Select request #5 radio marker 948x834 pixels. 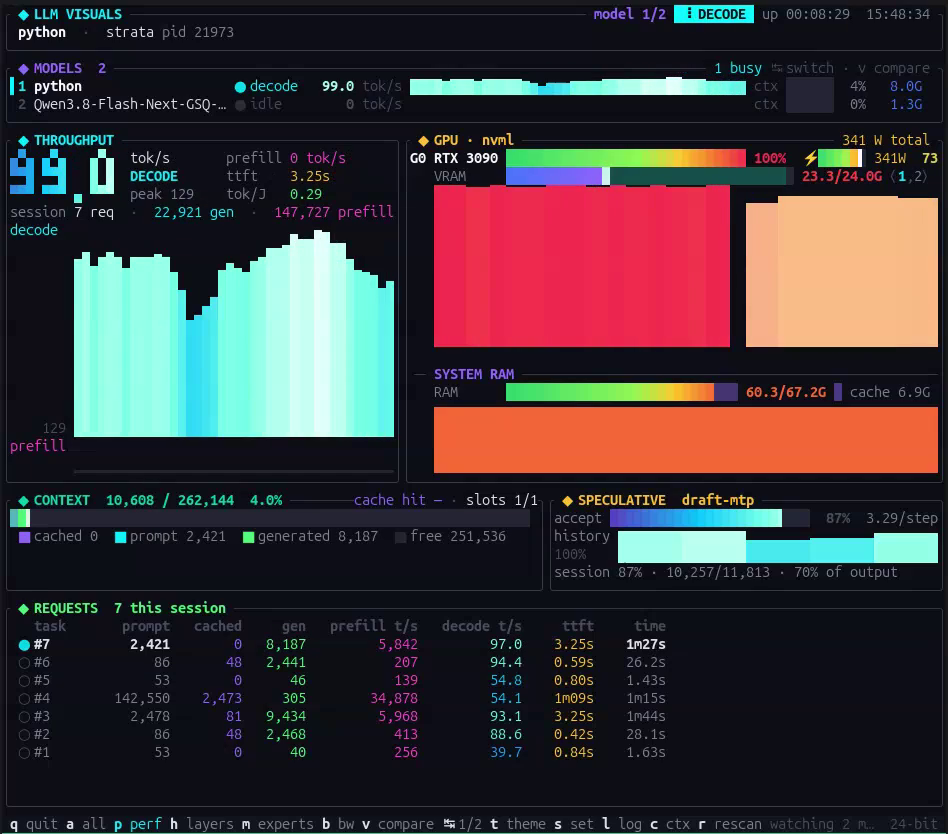[24, 681]
